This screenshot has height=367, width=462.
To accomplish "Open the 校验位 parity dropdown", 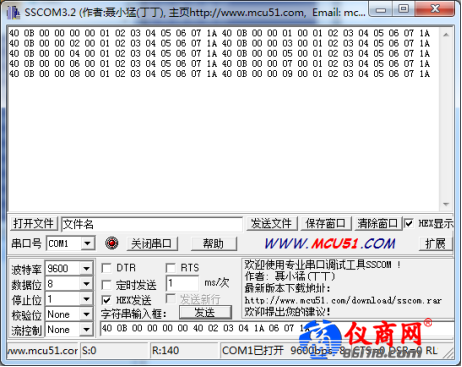I will (x=86, y=314).
